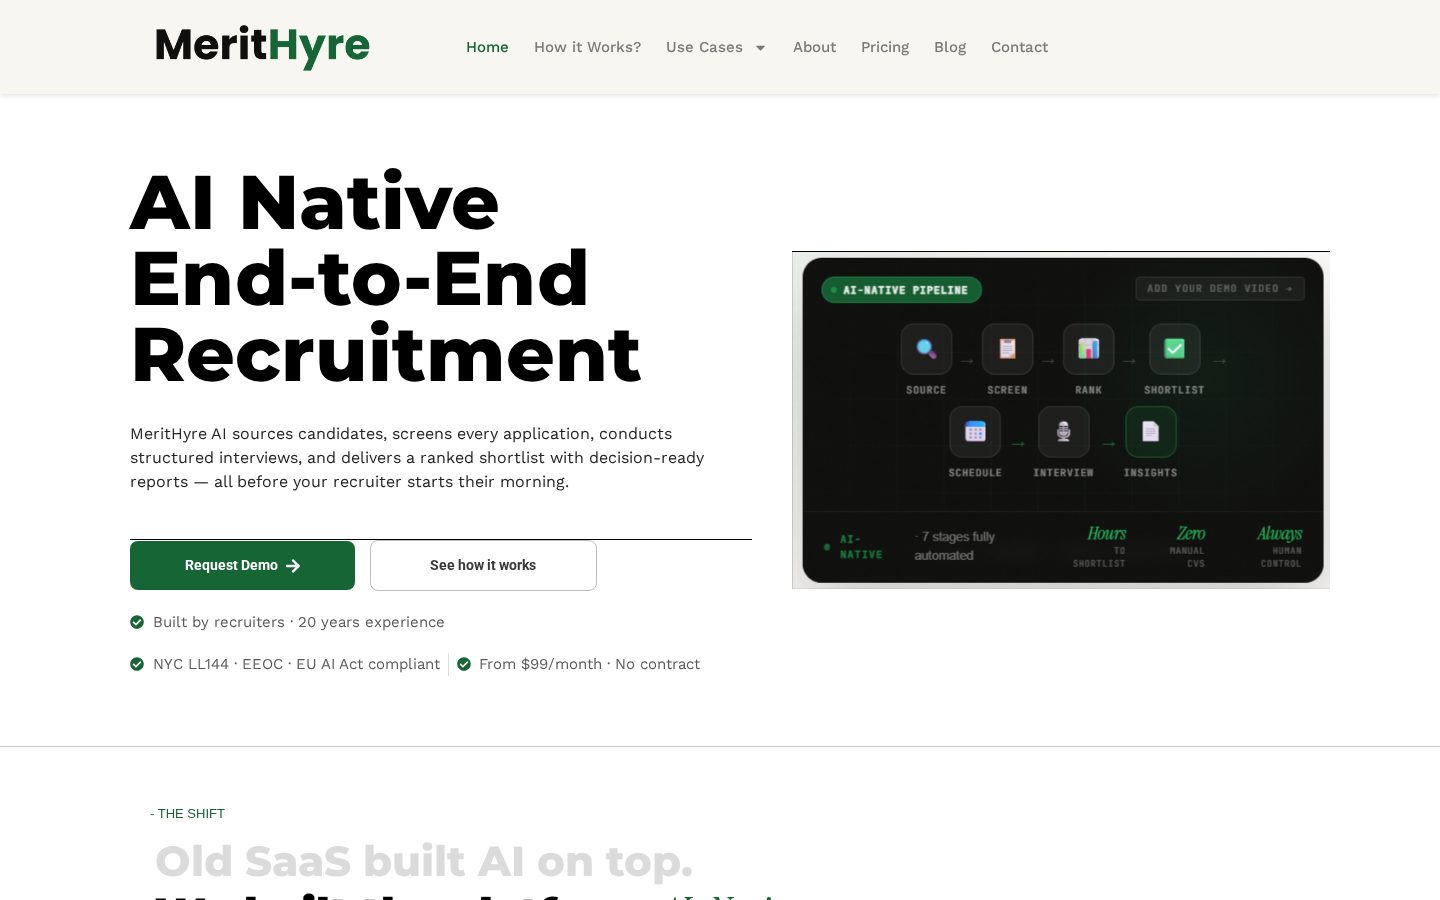
Task: Click the Source magnifier icon in pipeline
Action: 926,349
